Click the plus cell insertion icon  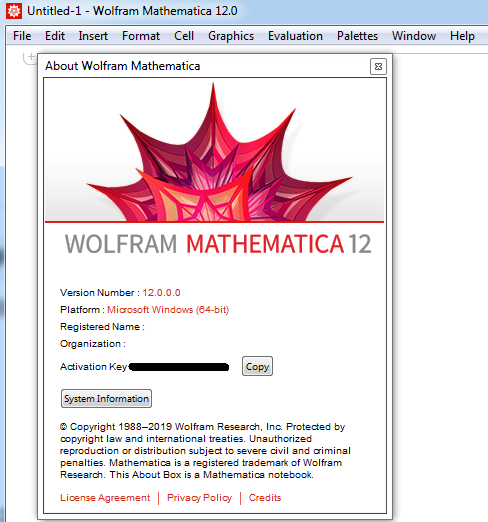click(31, 57)
